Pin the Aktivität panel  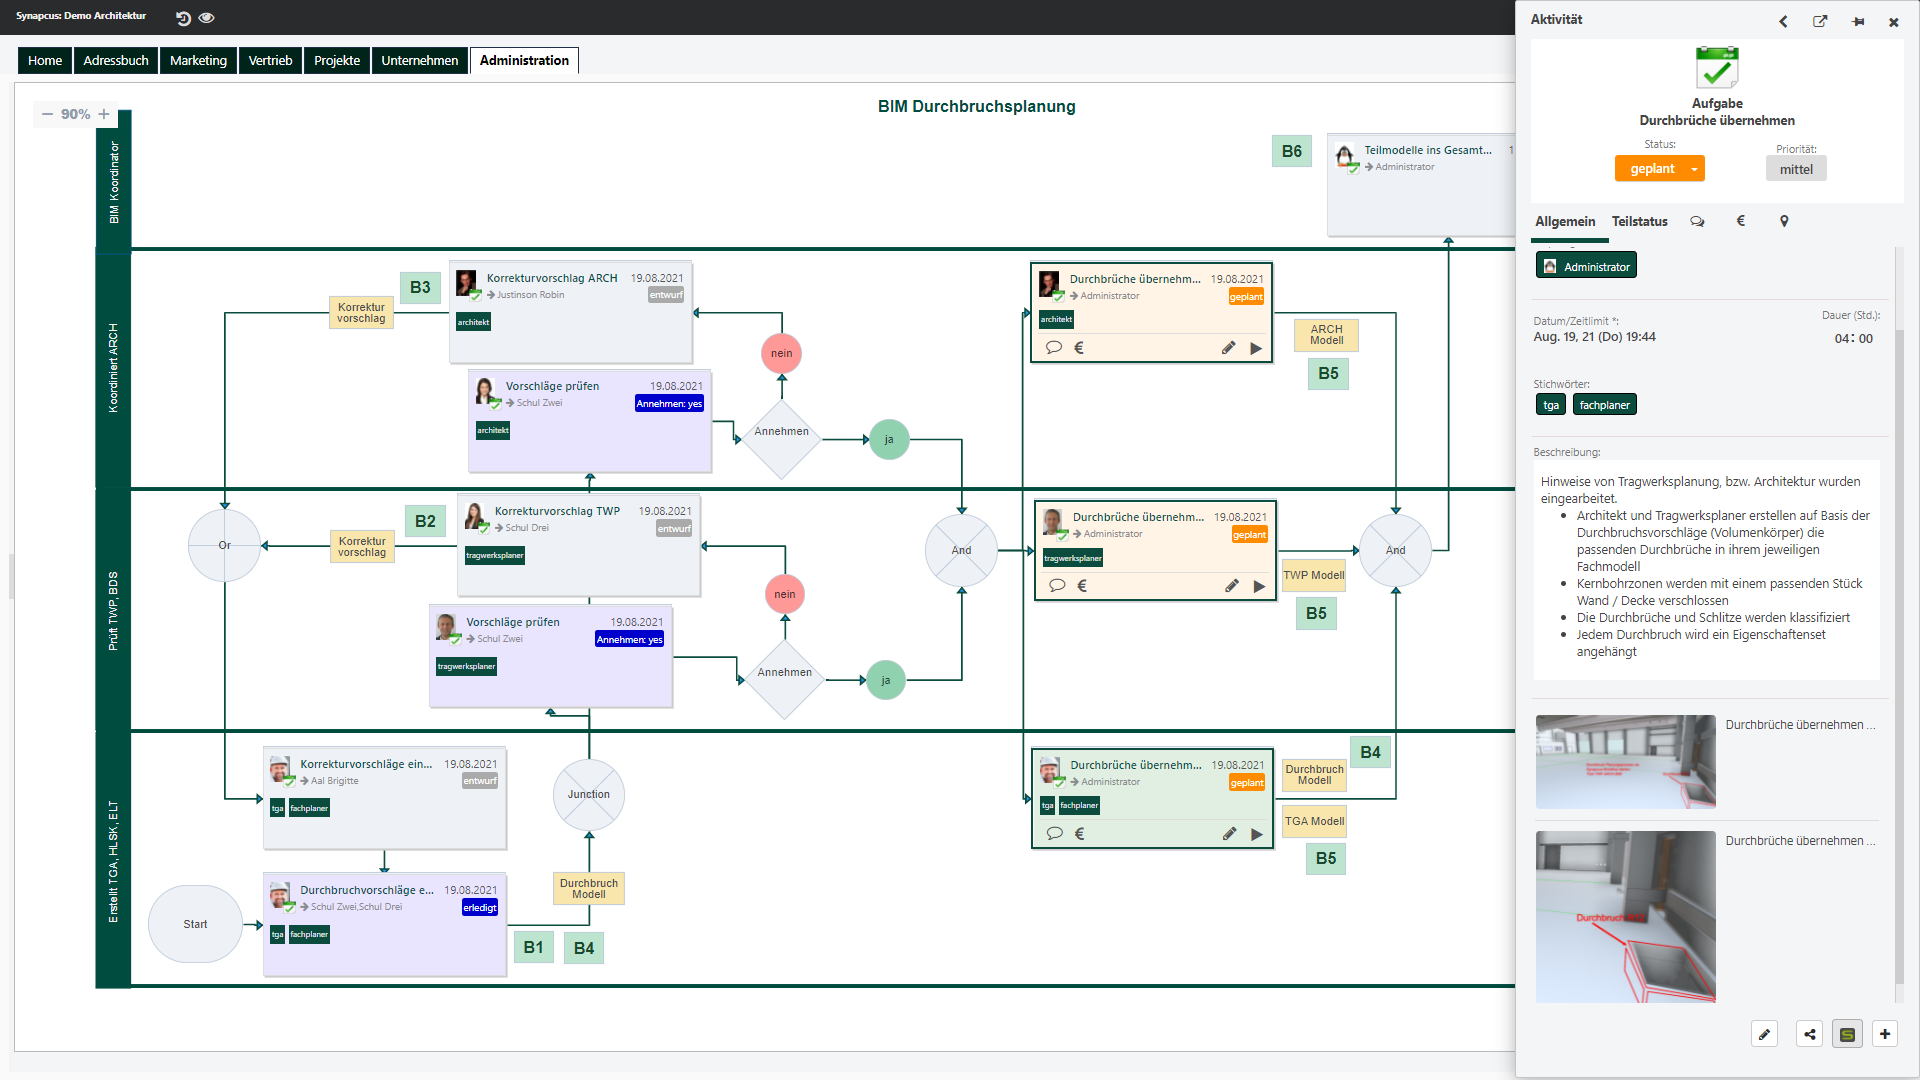point(1858,21)
